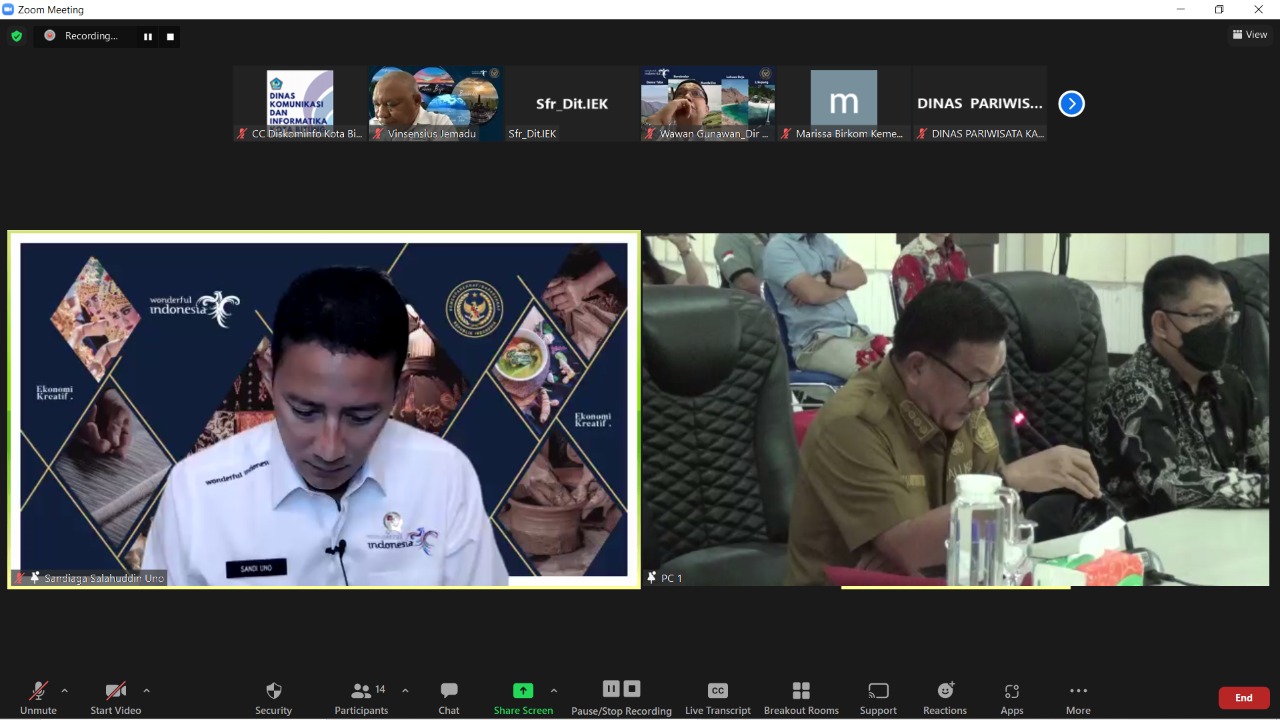Show next page of participant thumbnails
The width and height of the screenshot is (1280, 720).
click(1071, 104)
